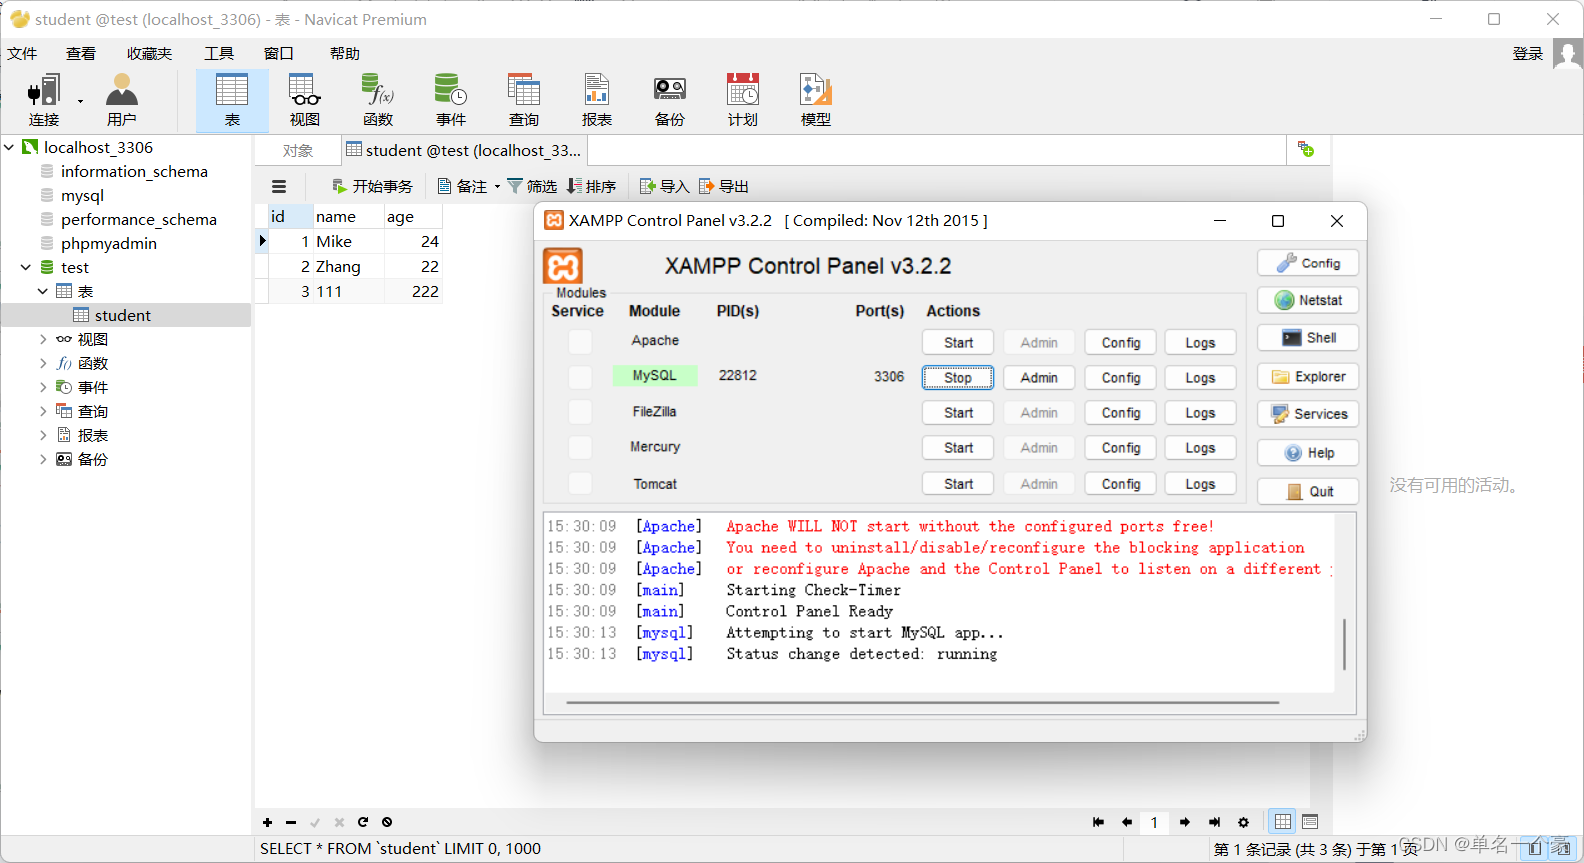The height and width of the screenshot is (863, 1584).
Task: Open the 工具 menu
Action: [x=219, y=54]
